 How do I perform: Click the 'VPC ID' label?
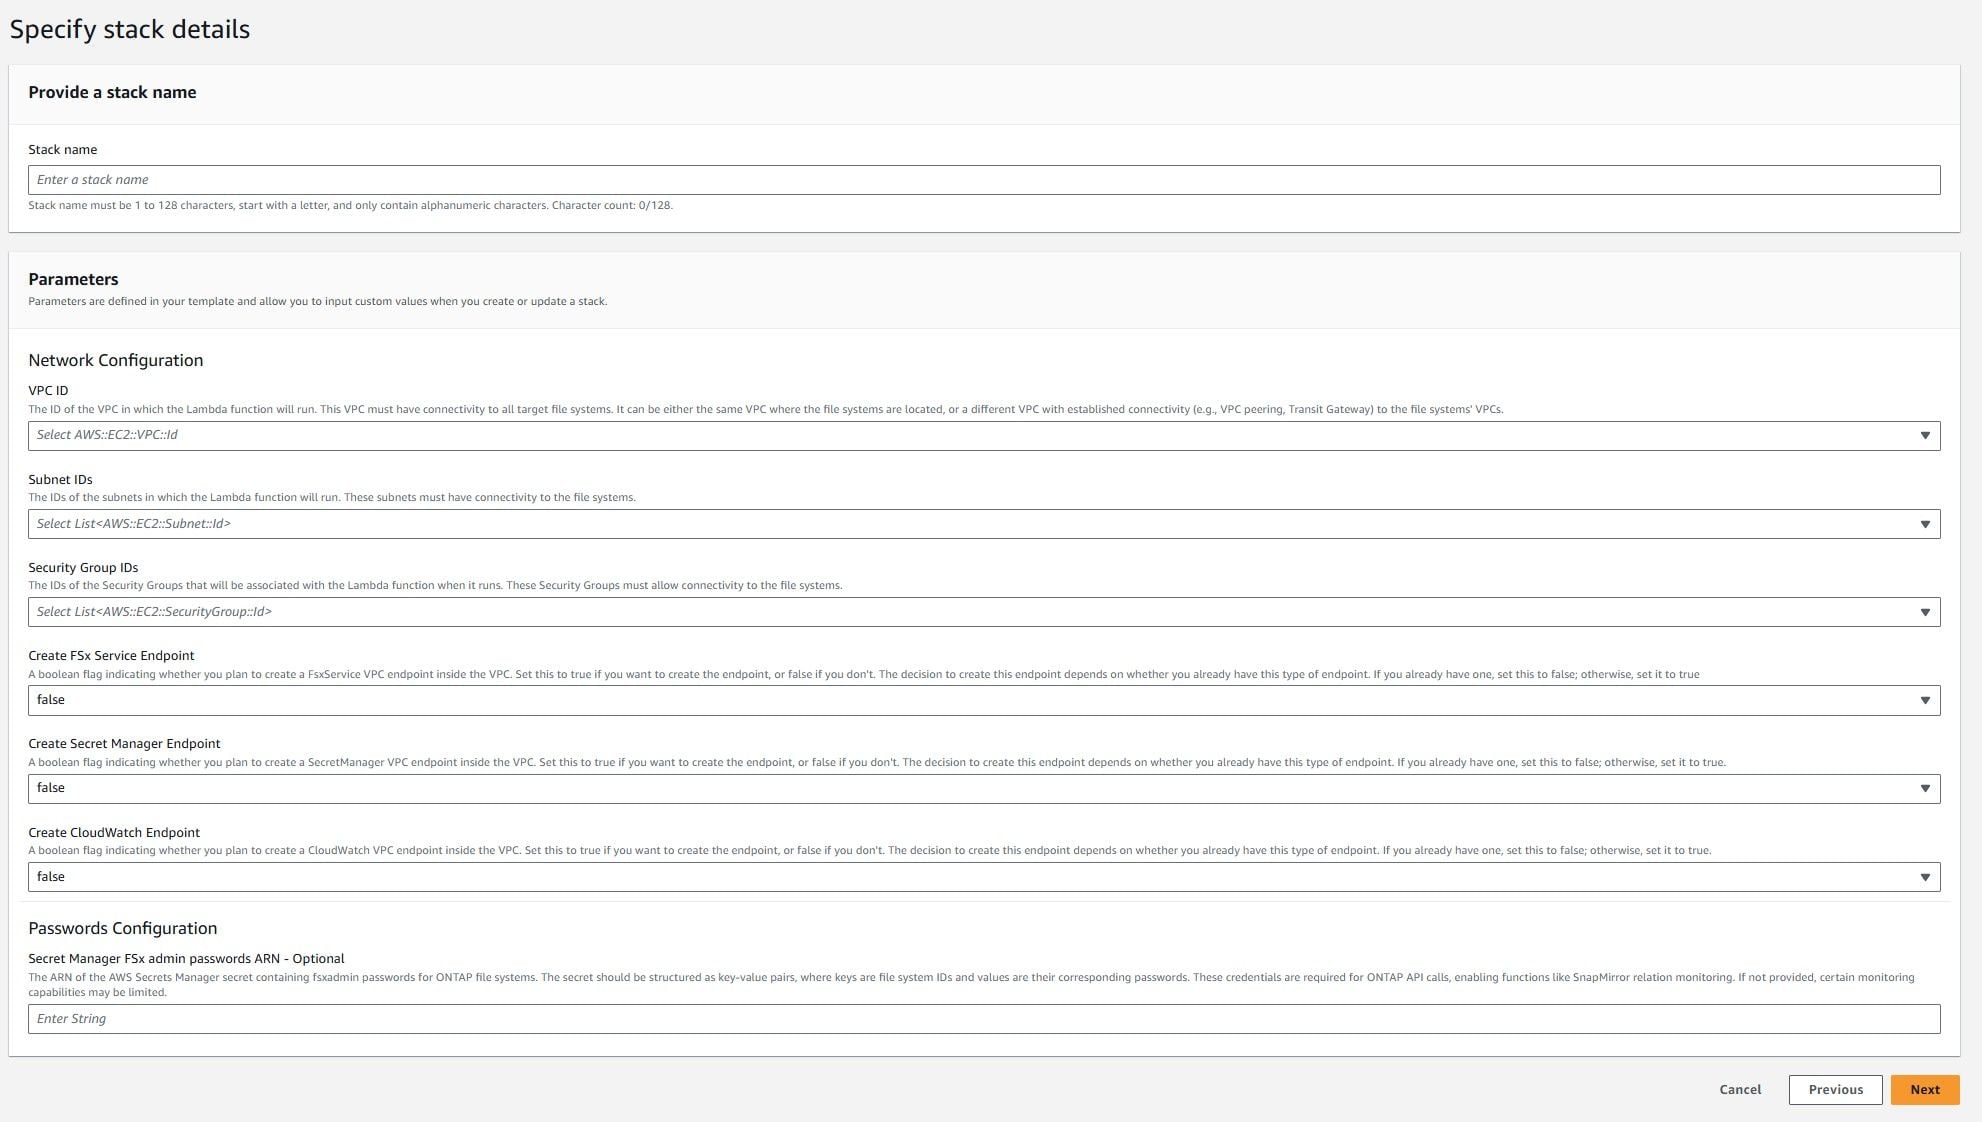48,391
